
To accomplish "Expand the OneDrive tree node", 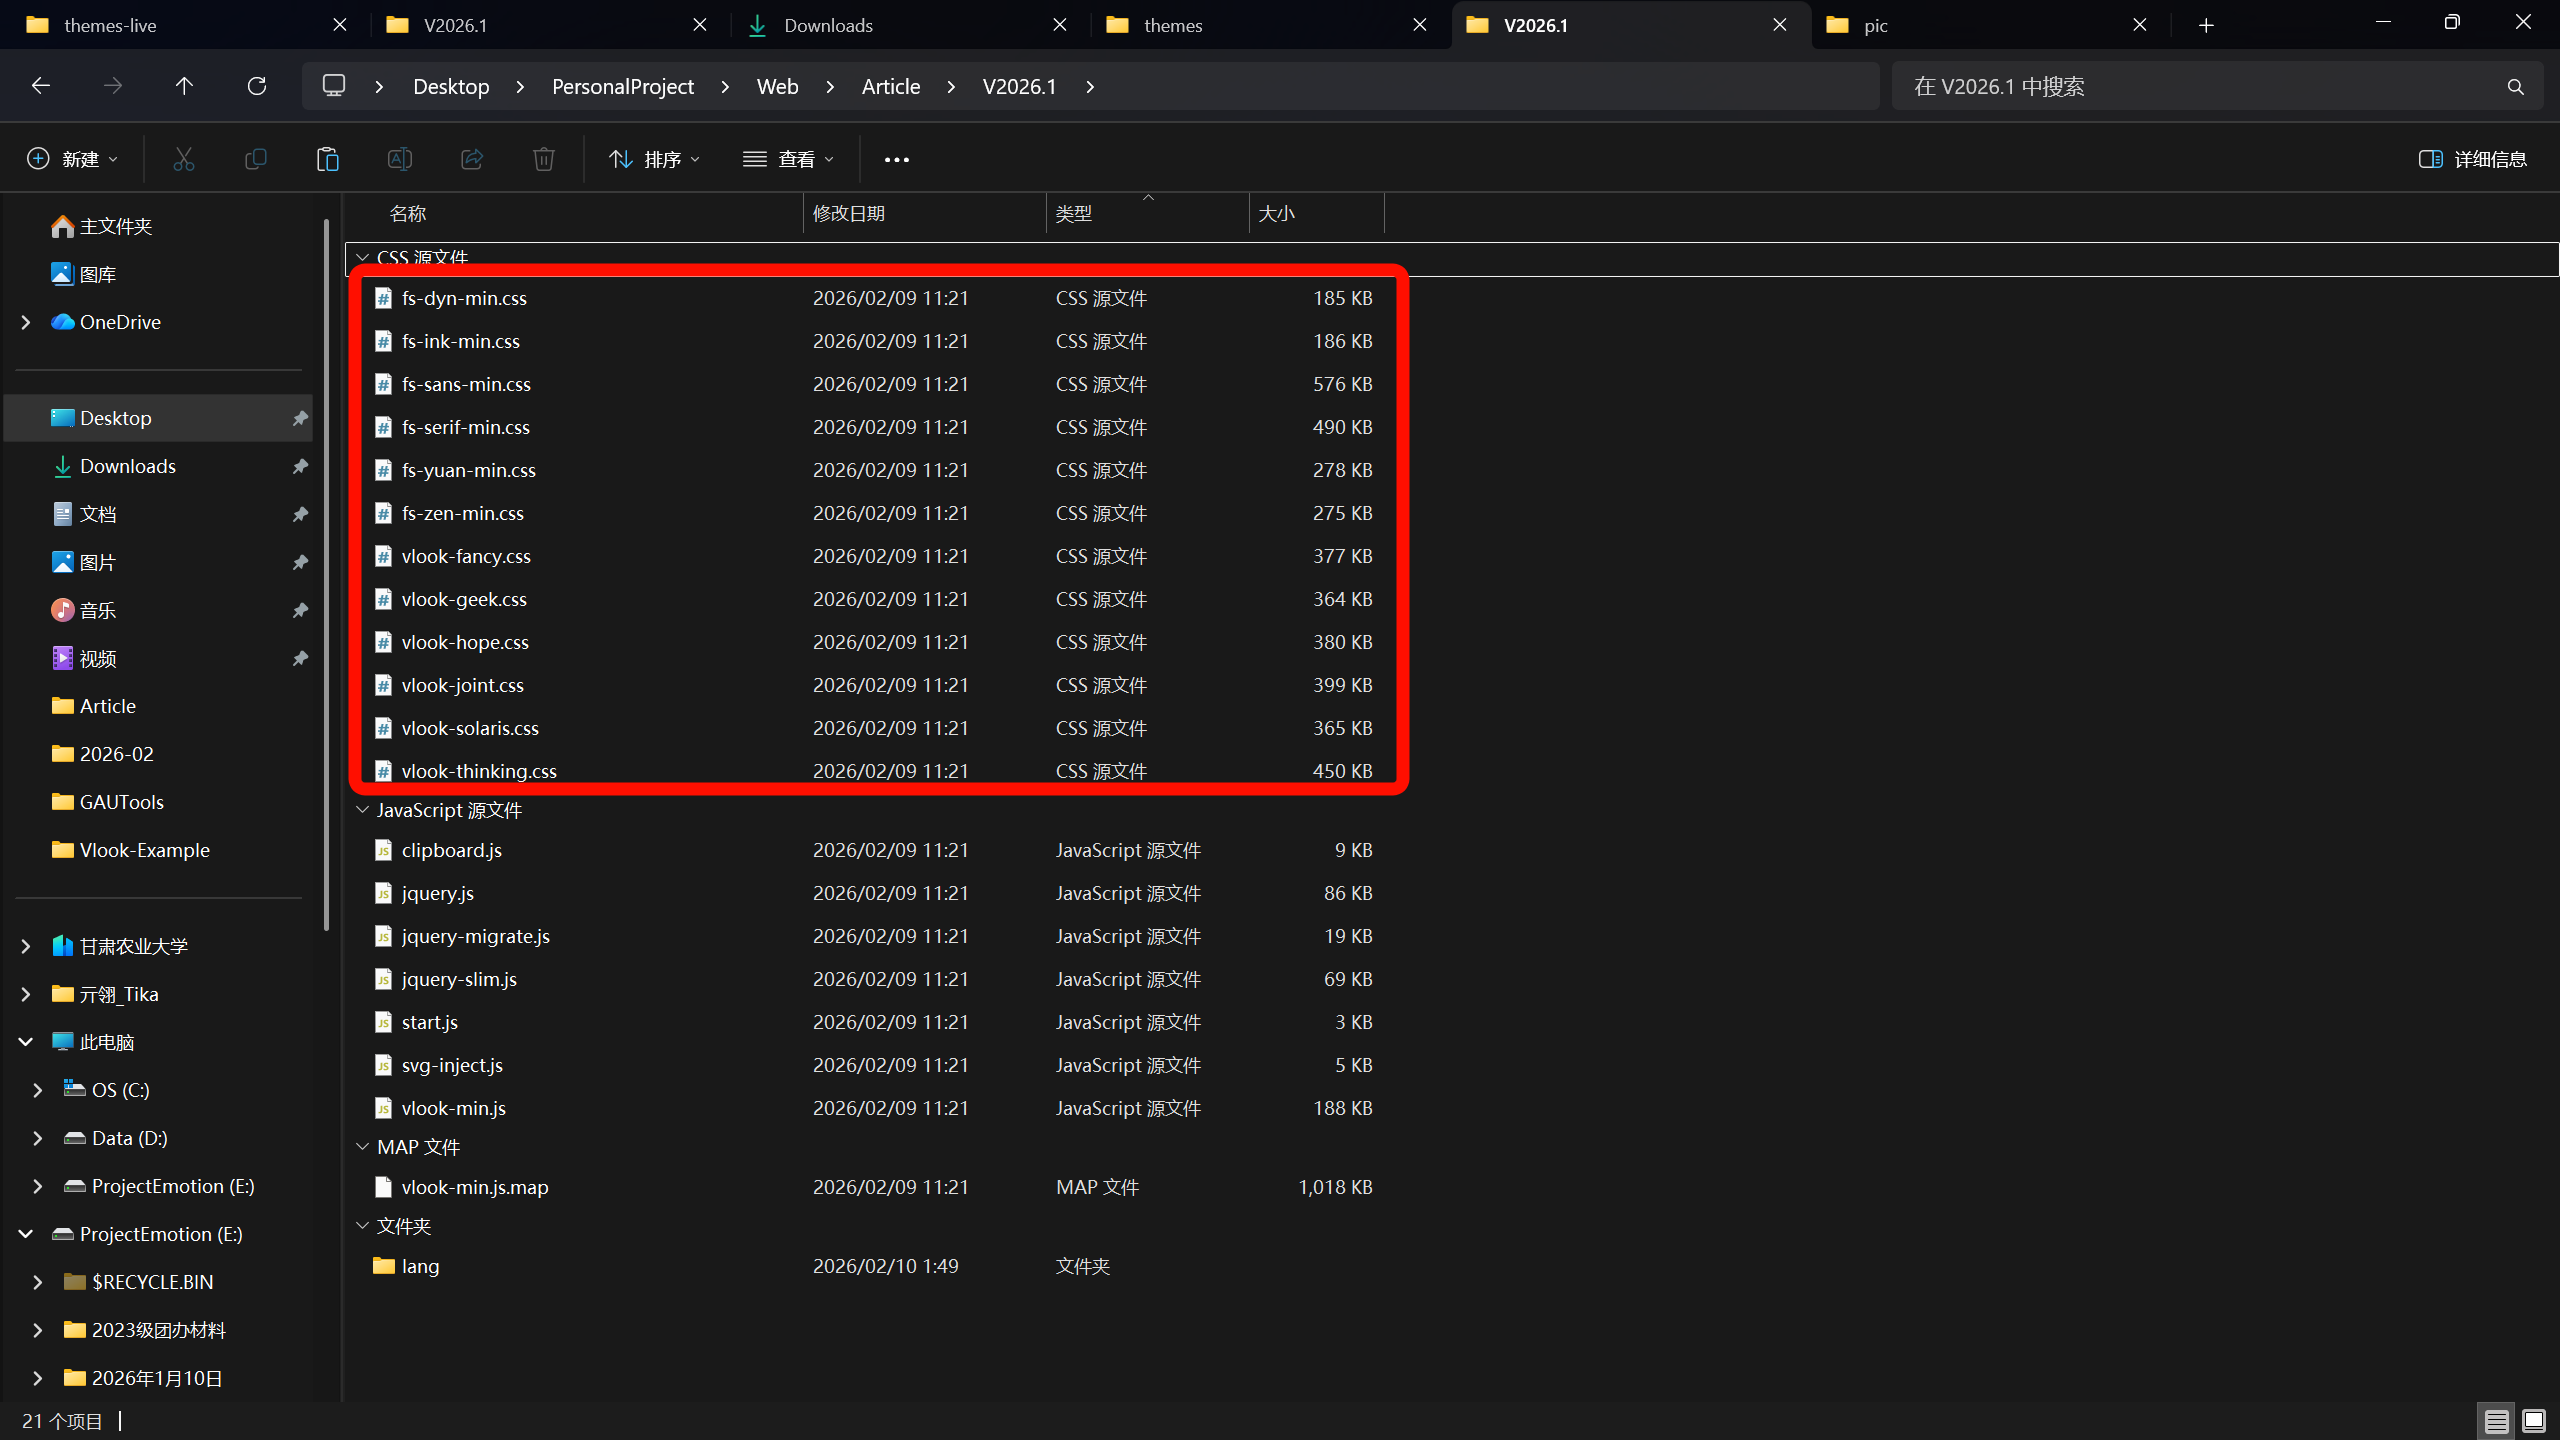I will click(26, 322).
